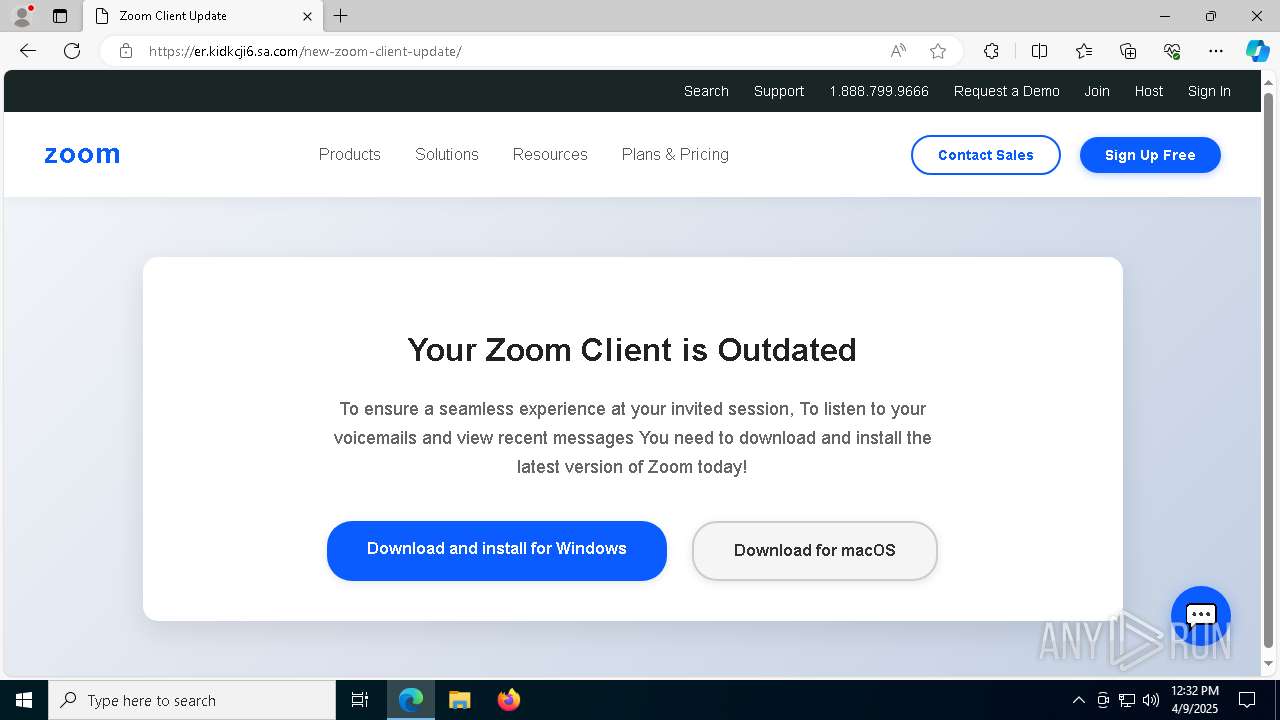Open Settings and more ellipsis menu
This screenshot has width=1280, height=720.
pyautogui.click(x=1216, y=51)
